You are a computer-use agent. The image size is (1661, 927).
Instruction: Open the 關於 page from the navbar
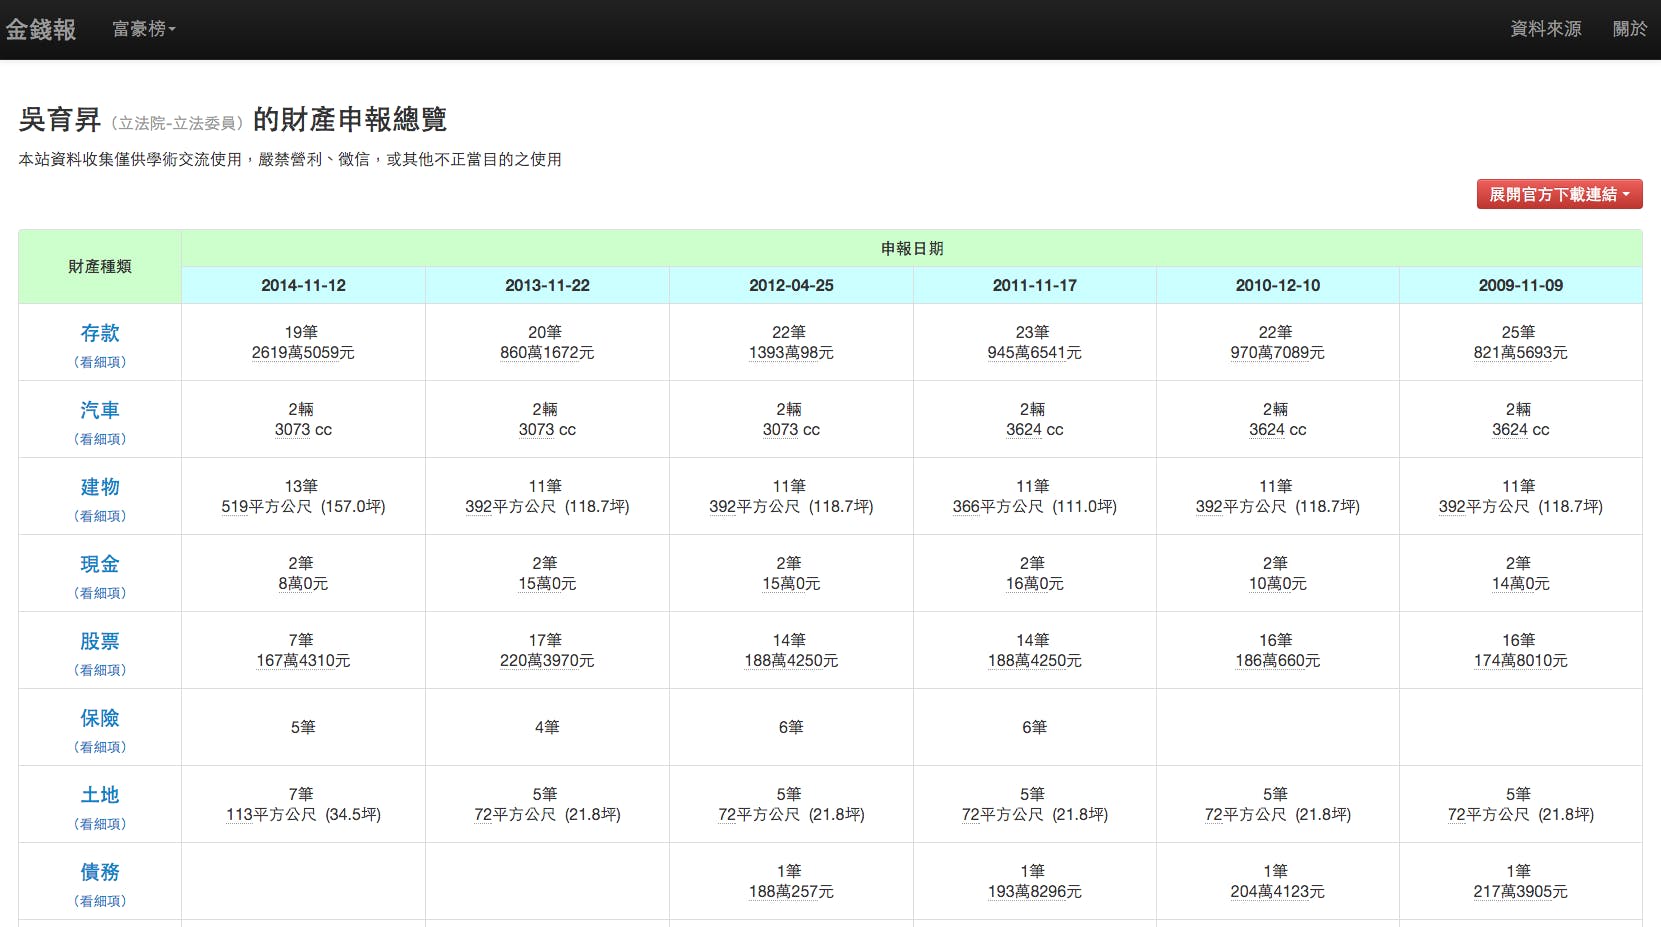coord(1630,29)
